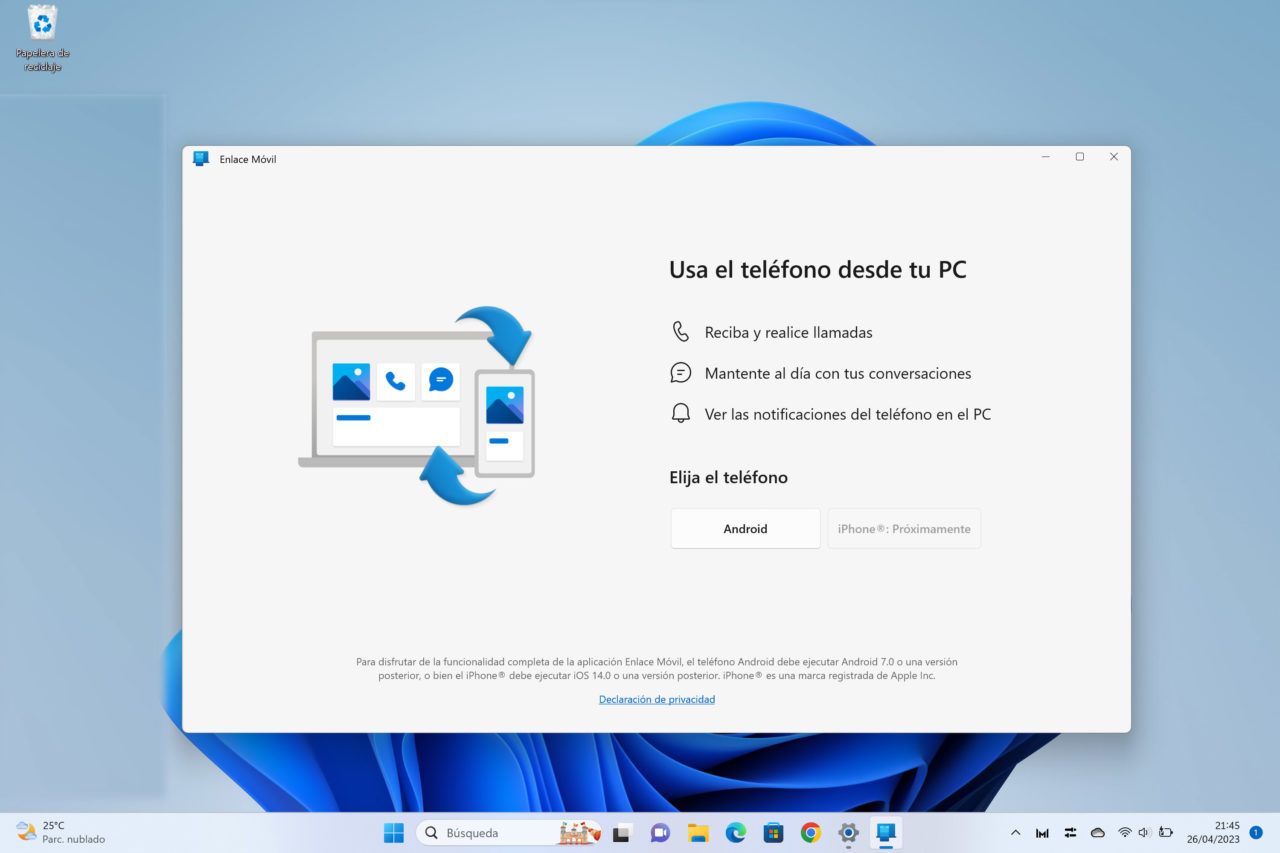Minimize the Enlace Móvil window

click(1046, 157)
